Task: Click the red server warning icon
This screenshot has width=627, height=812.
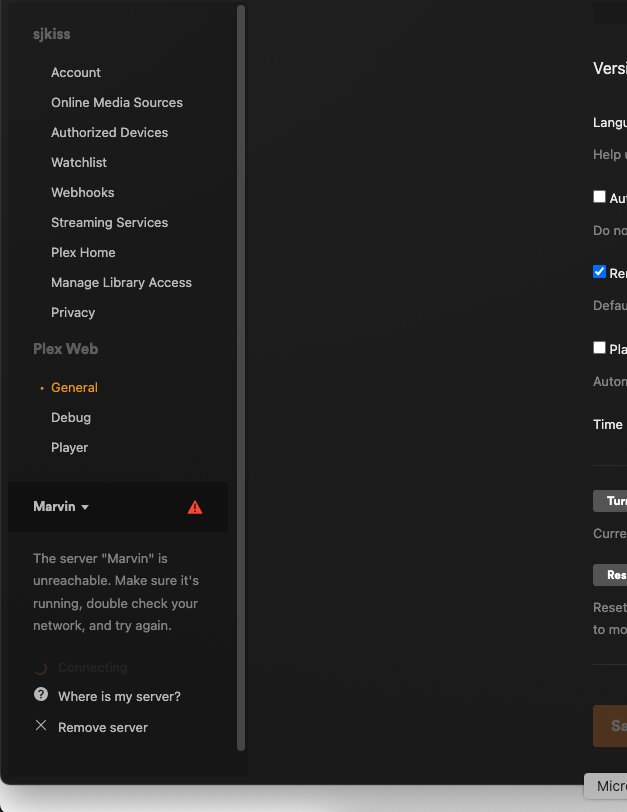Action: click(x=195, y=507)
